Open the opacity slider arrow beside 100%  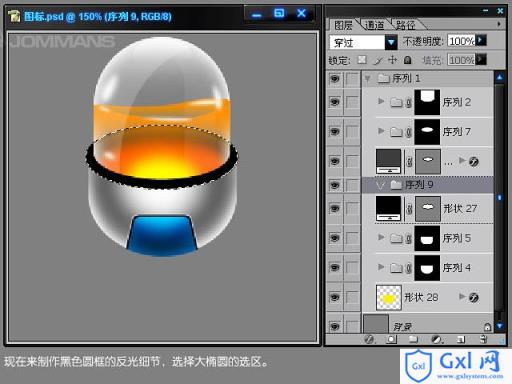tap(481, 40)
